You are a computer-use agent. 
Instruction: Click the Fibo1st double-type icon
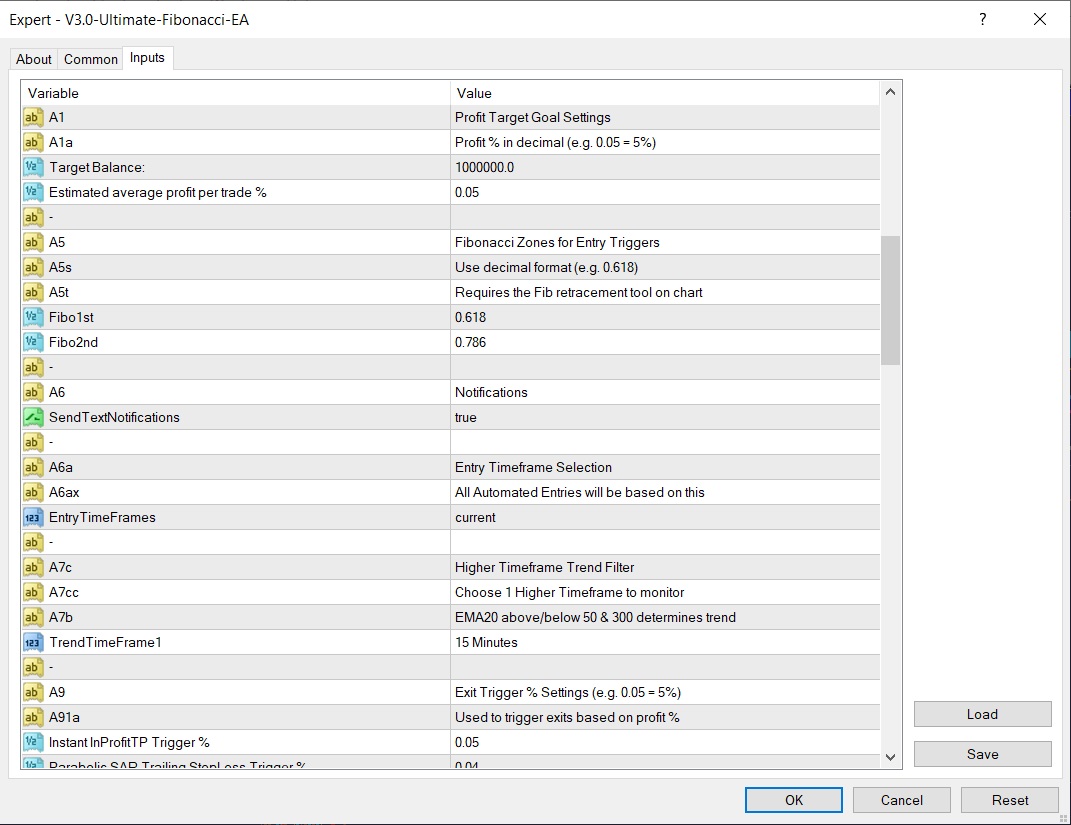click(33, 317)
